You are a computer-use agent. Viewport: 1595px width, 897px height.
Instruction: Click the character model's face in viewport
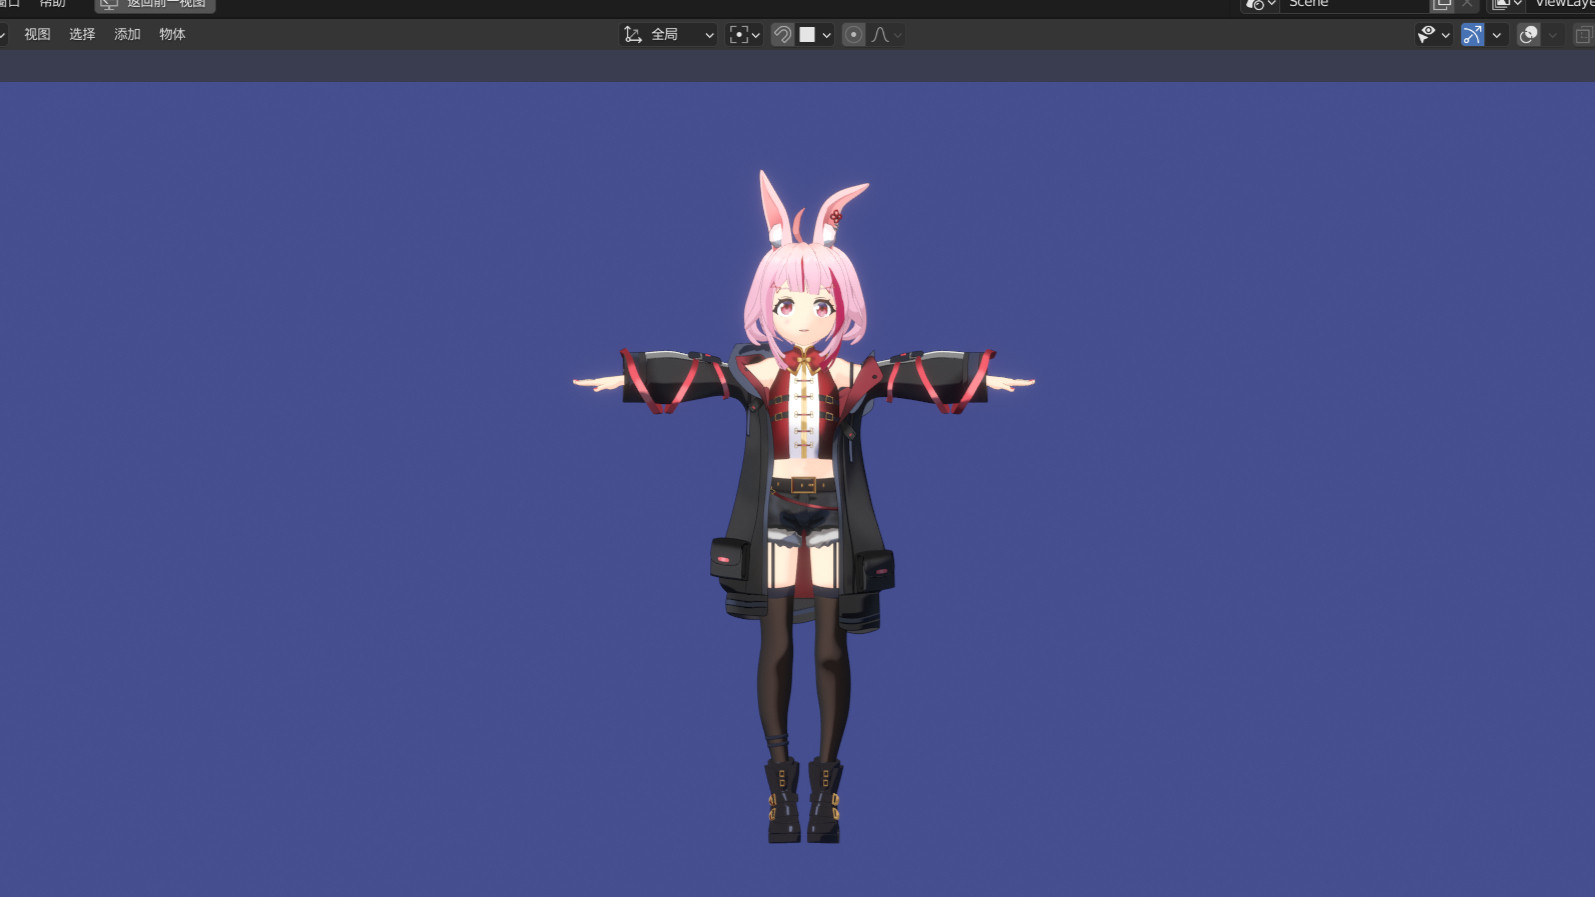tap(805, 308)
